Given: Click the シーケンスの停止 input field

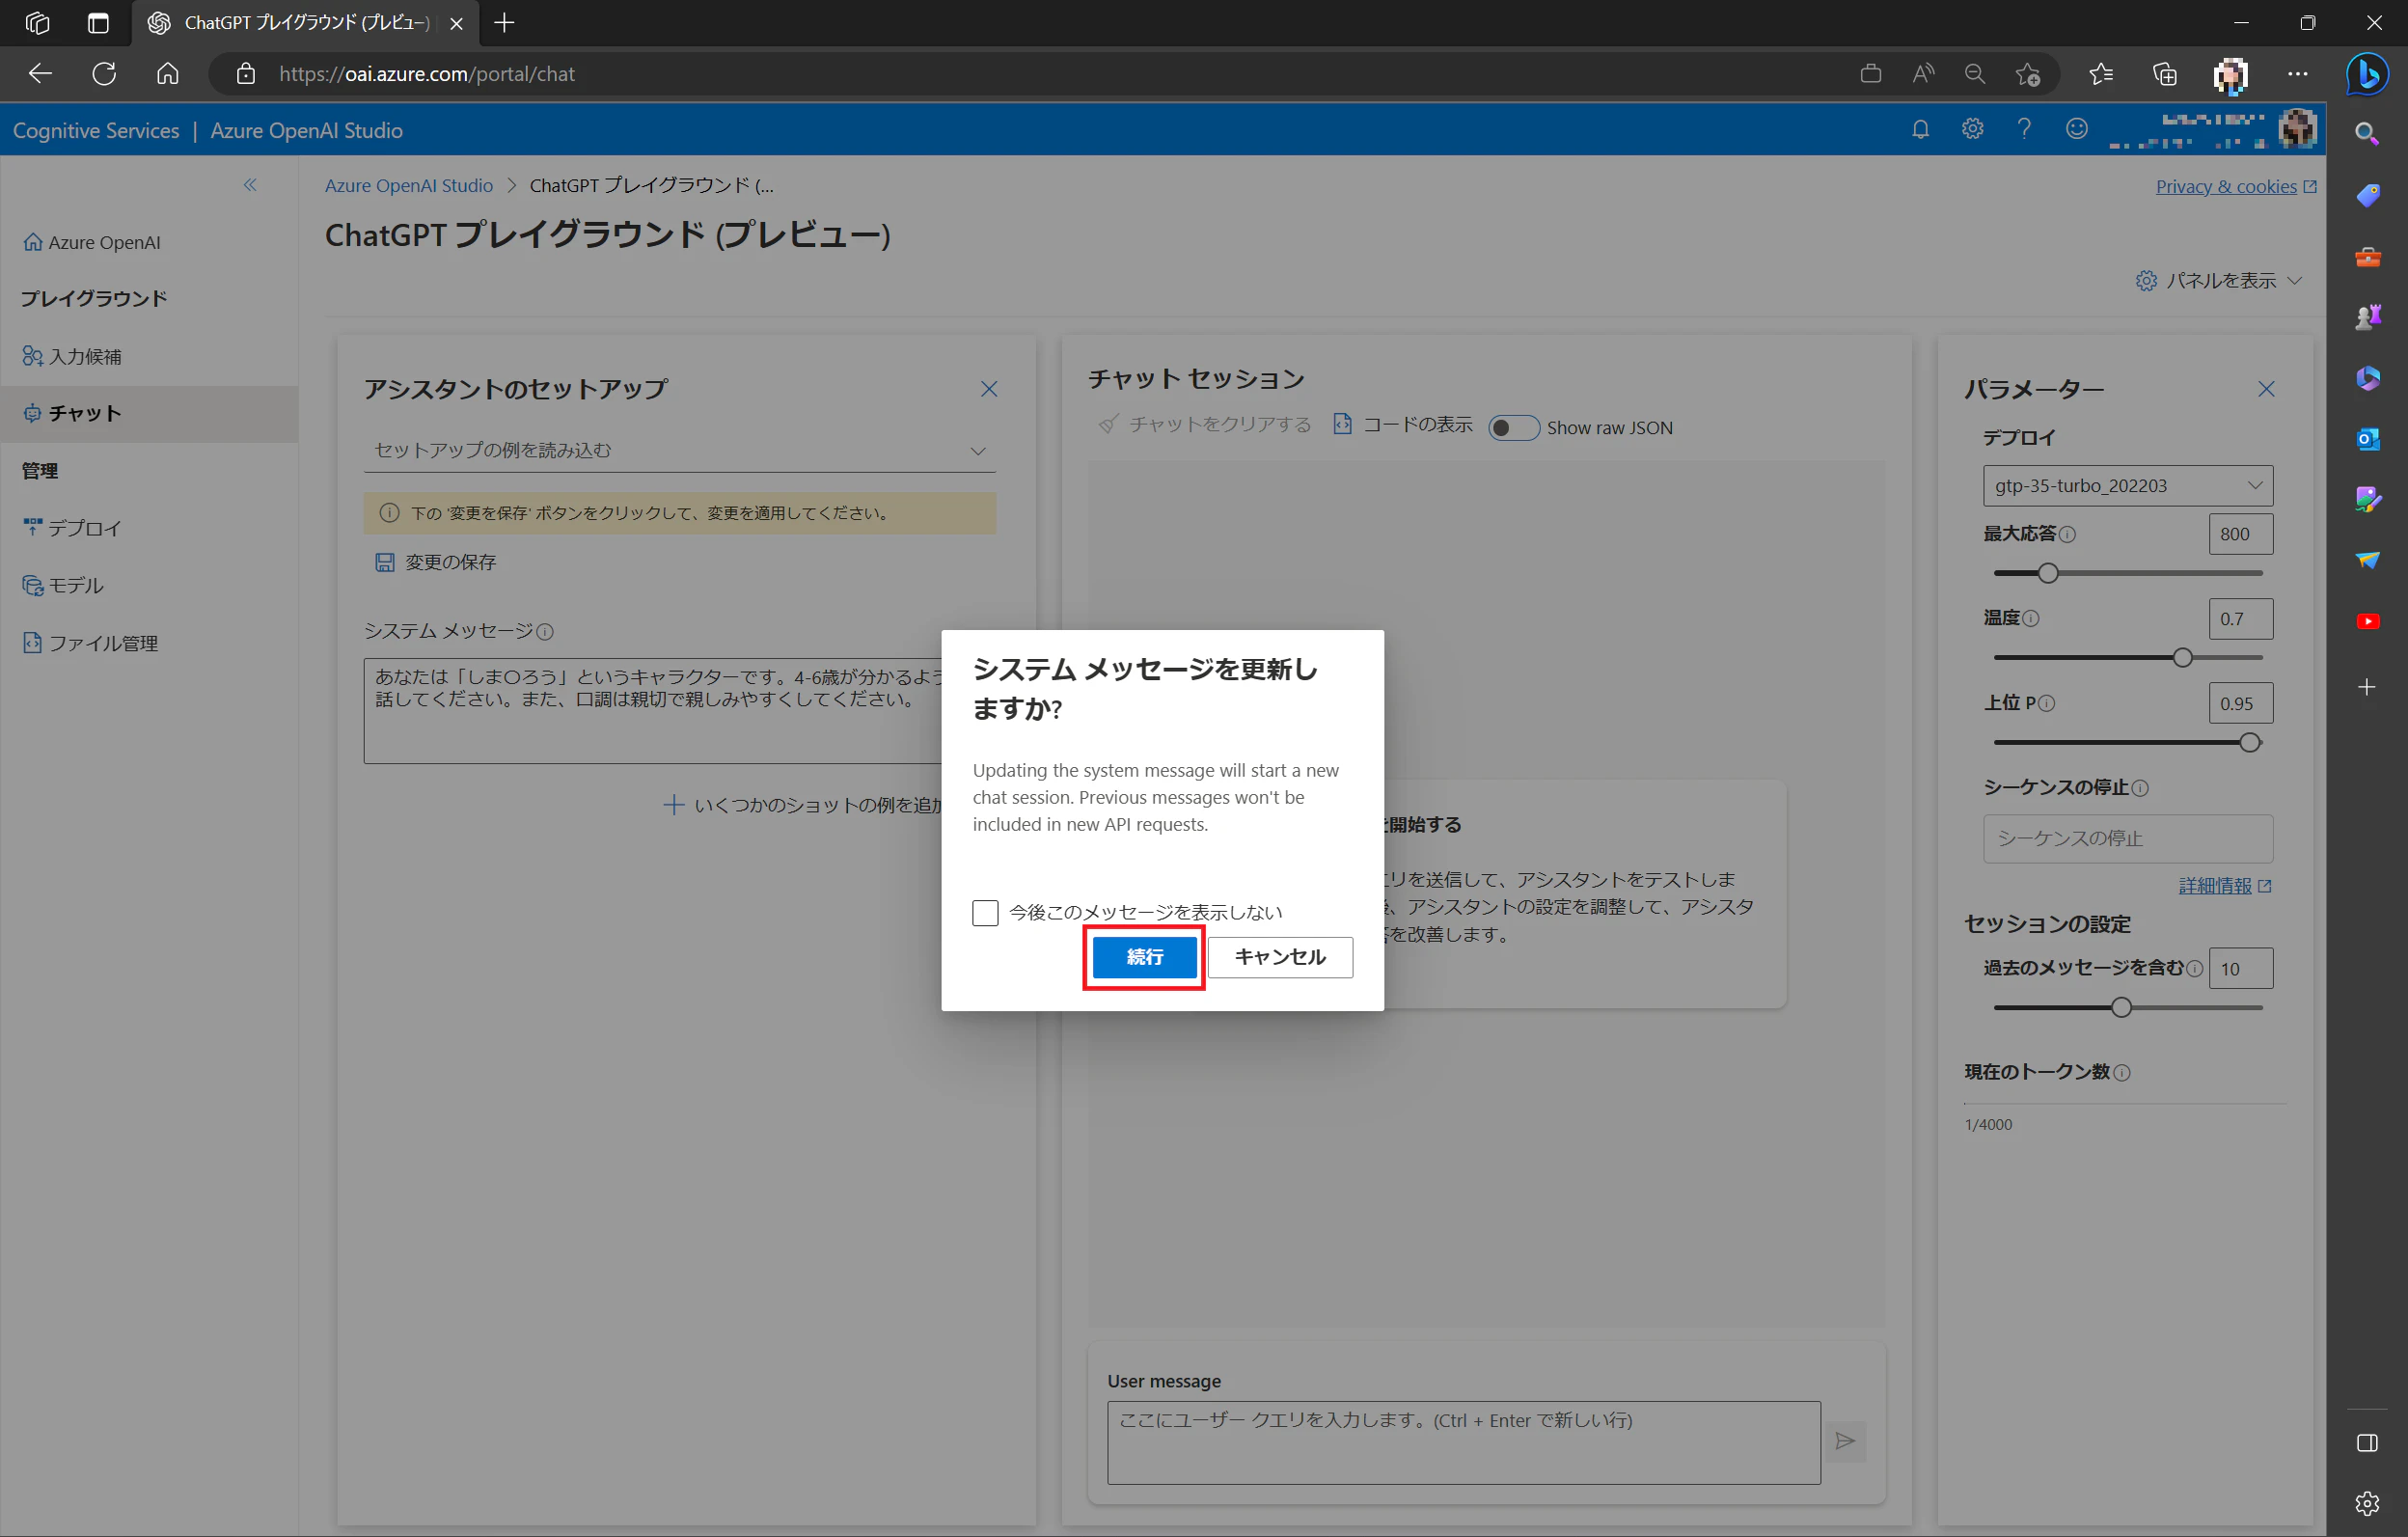Looking at the screenshot, I should pyautogui.click(x=2128, y=838).
